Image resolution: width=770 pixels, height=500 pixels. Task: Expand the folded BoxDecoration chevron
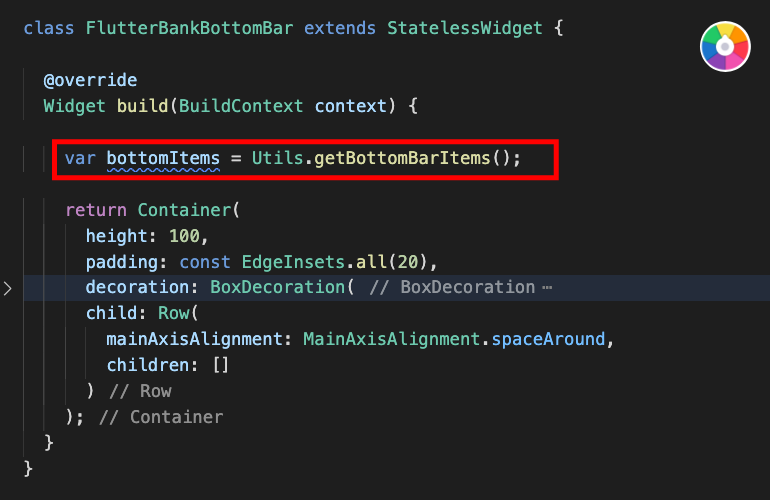click(x=7, y=288)
